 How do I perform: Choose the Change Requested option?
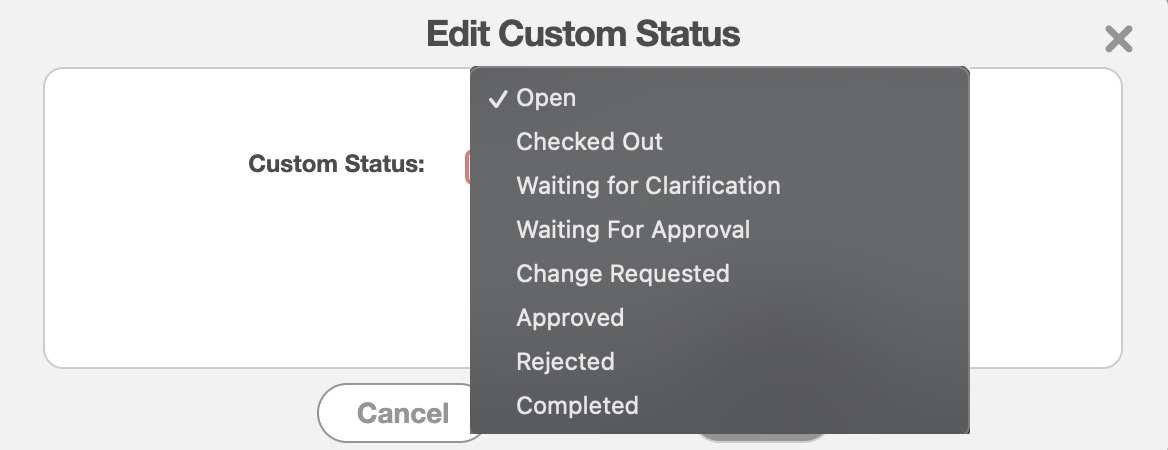click(623, 274)
